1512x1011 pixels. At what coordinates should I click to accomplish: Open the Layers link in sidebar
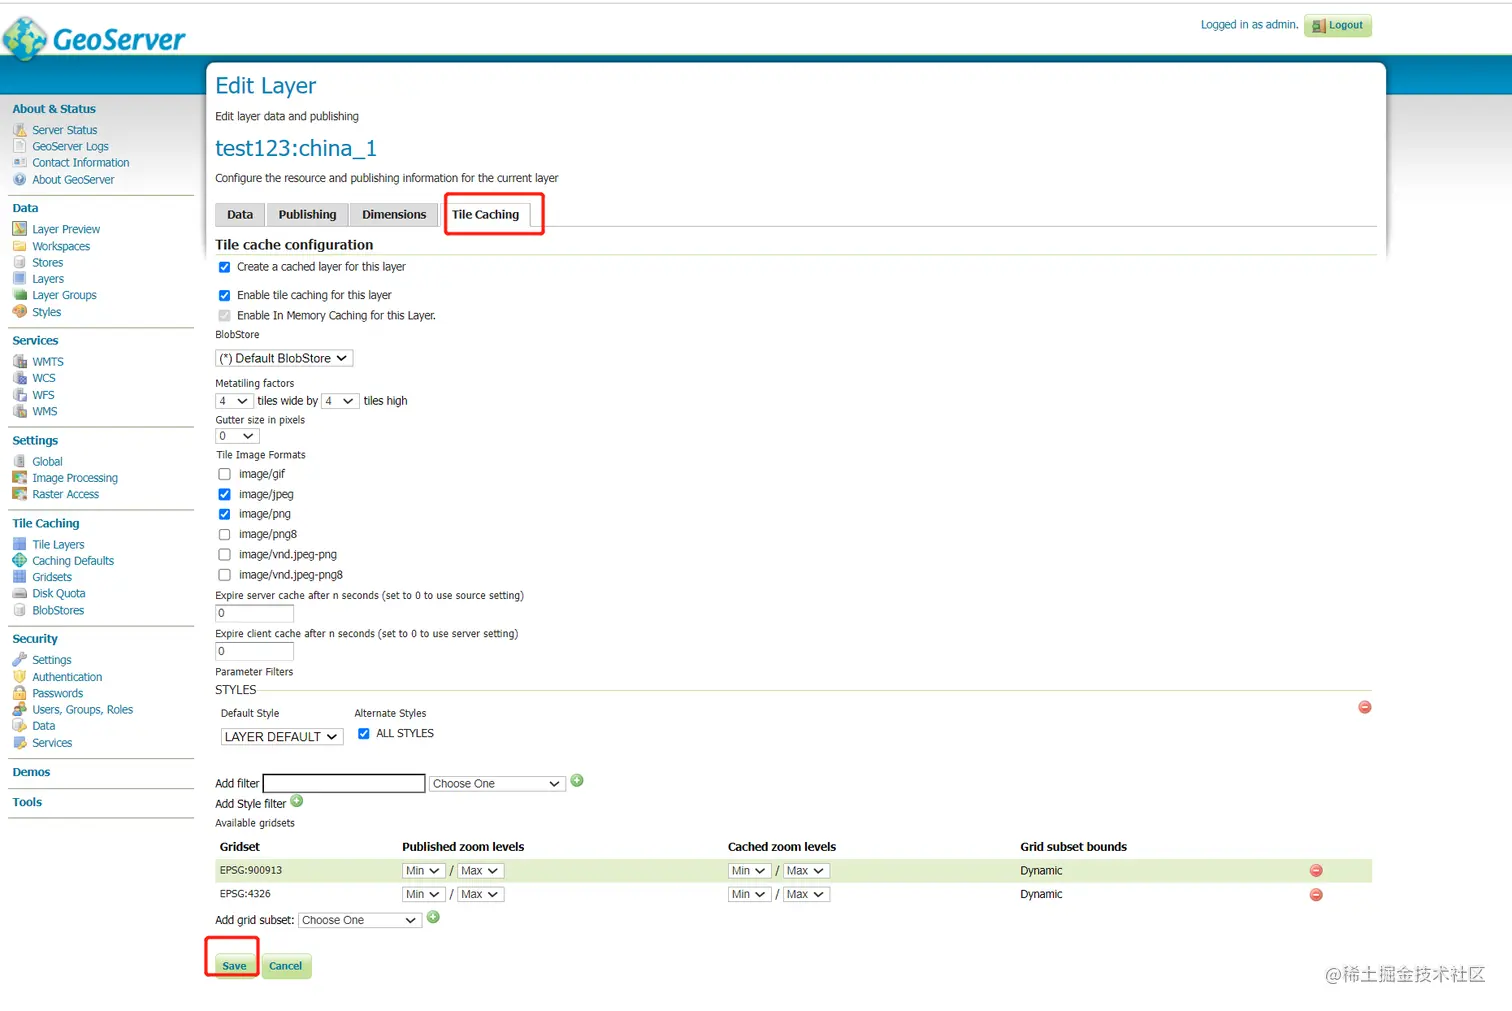coord(48,279)
